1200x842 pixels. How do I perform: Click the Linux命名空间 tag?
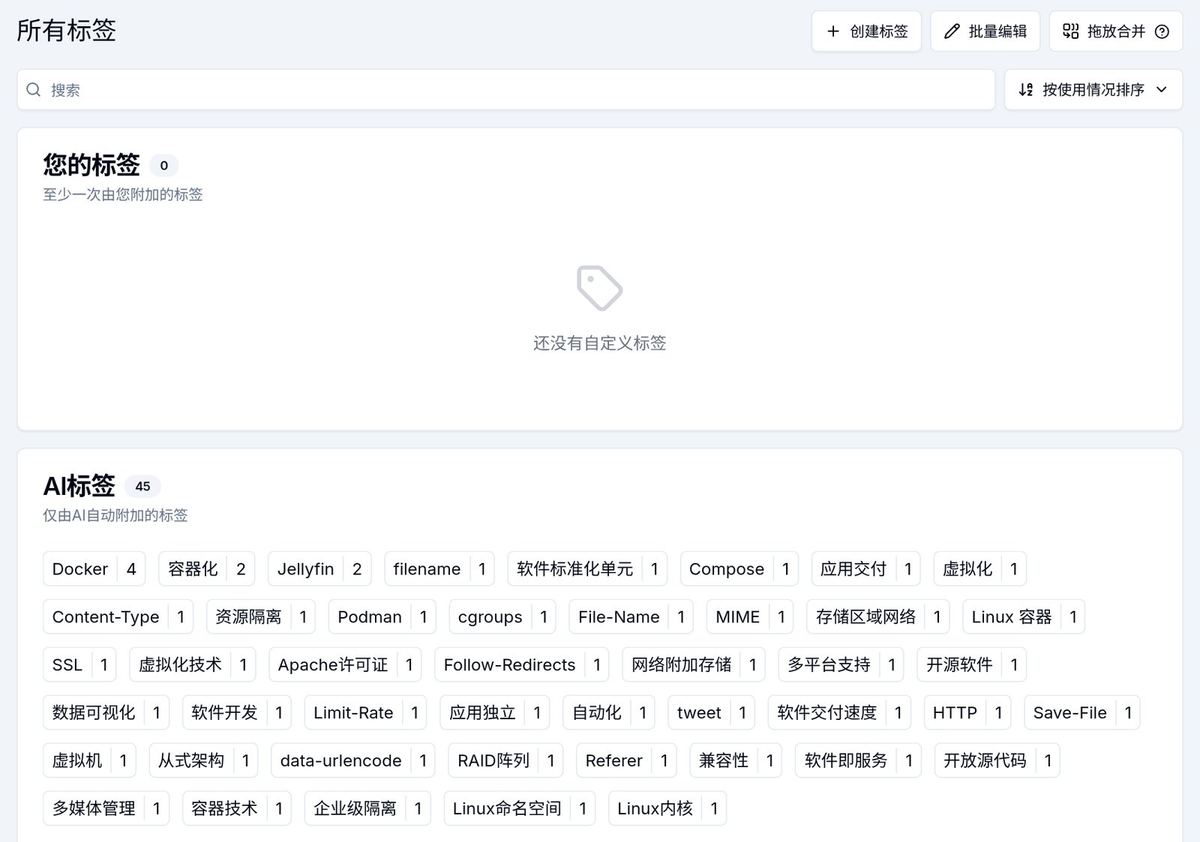click(520, 809)
